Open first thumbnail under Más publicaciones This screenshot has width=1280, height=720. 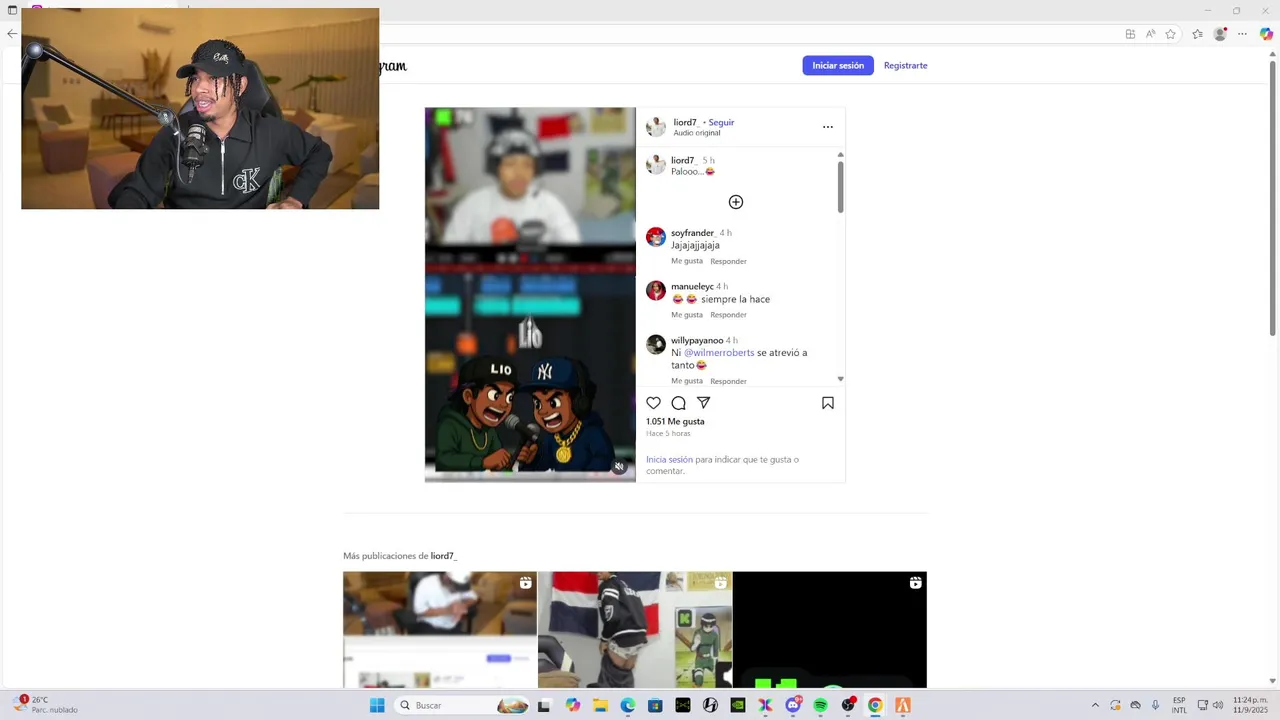(440, 630)
